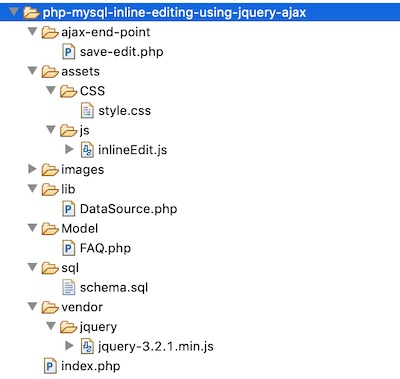Click the images folder icon
This screenshot has width=400, height=379.
click(50, 170)
